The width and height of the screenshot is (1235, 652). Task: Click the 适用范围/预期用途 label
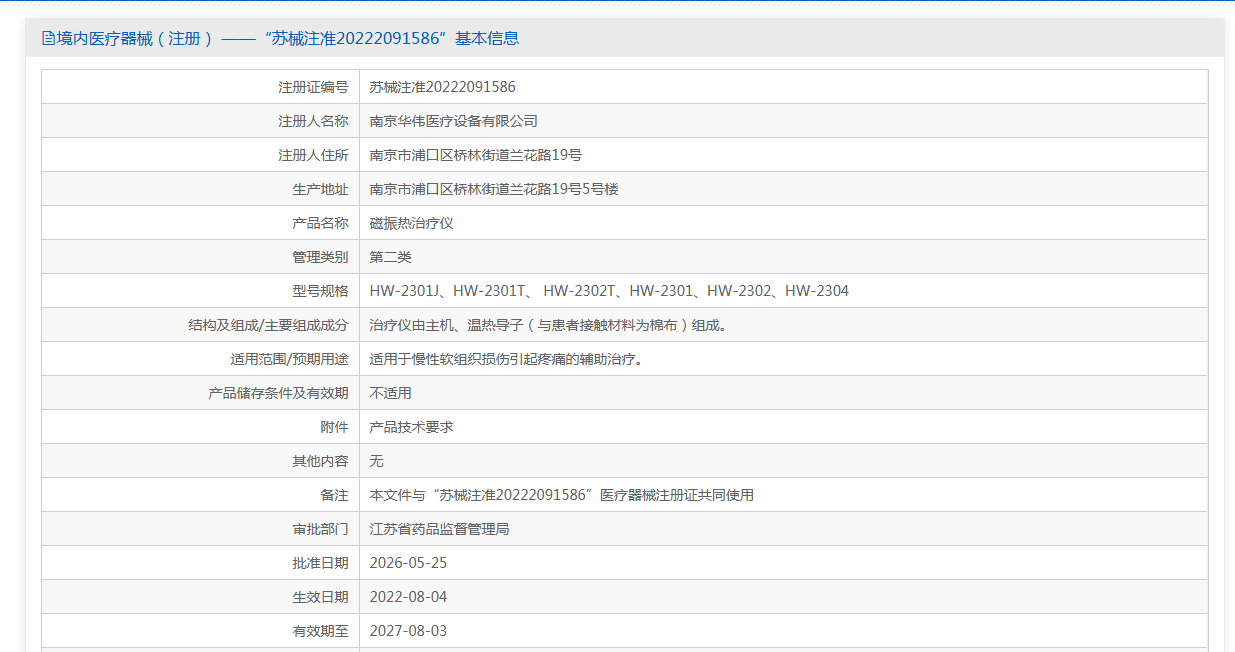(x=289, y=359)
